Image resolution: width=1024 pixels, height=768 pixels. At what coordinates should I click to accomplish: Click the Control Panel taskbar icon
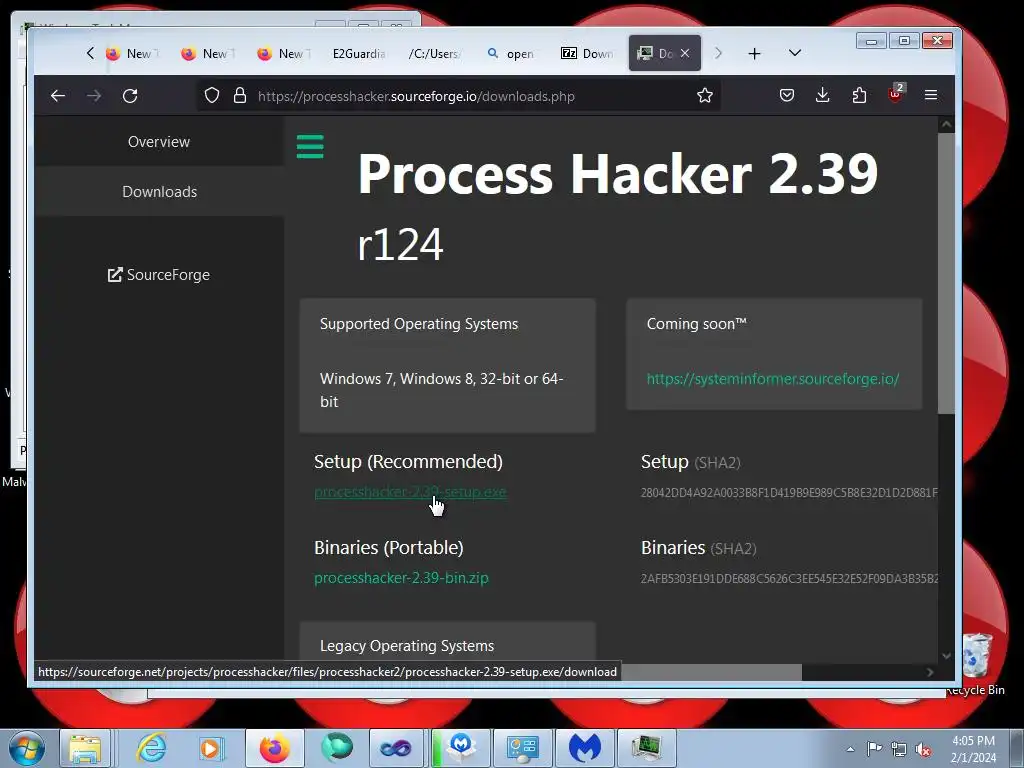(x=522, y=748)
